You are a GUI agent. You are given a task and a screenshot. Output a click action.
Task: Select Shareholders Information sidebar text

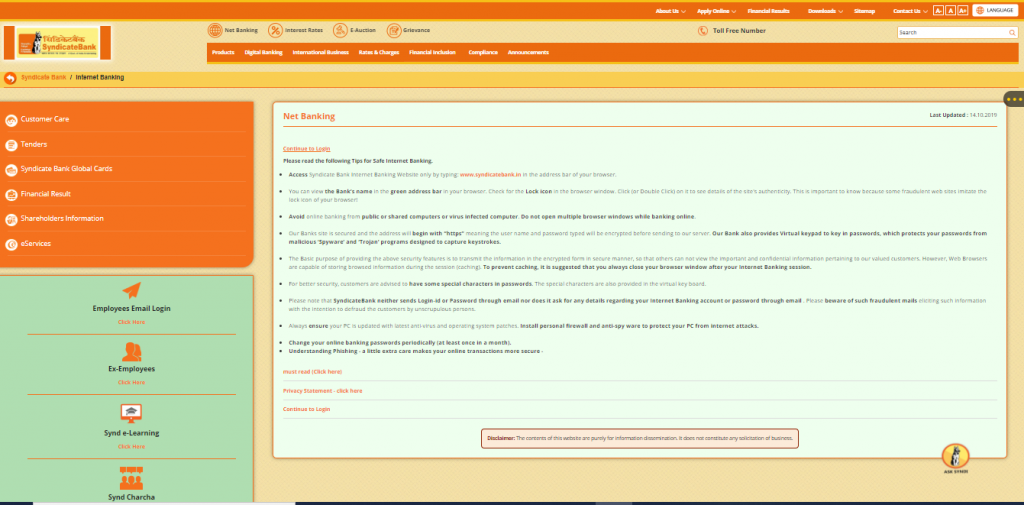click(62, 219)
